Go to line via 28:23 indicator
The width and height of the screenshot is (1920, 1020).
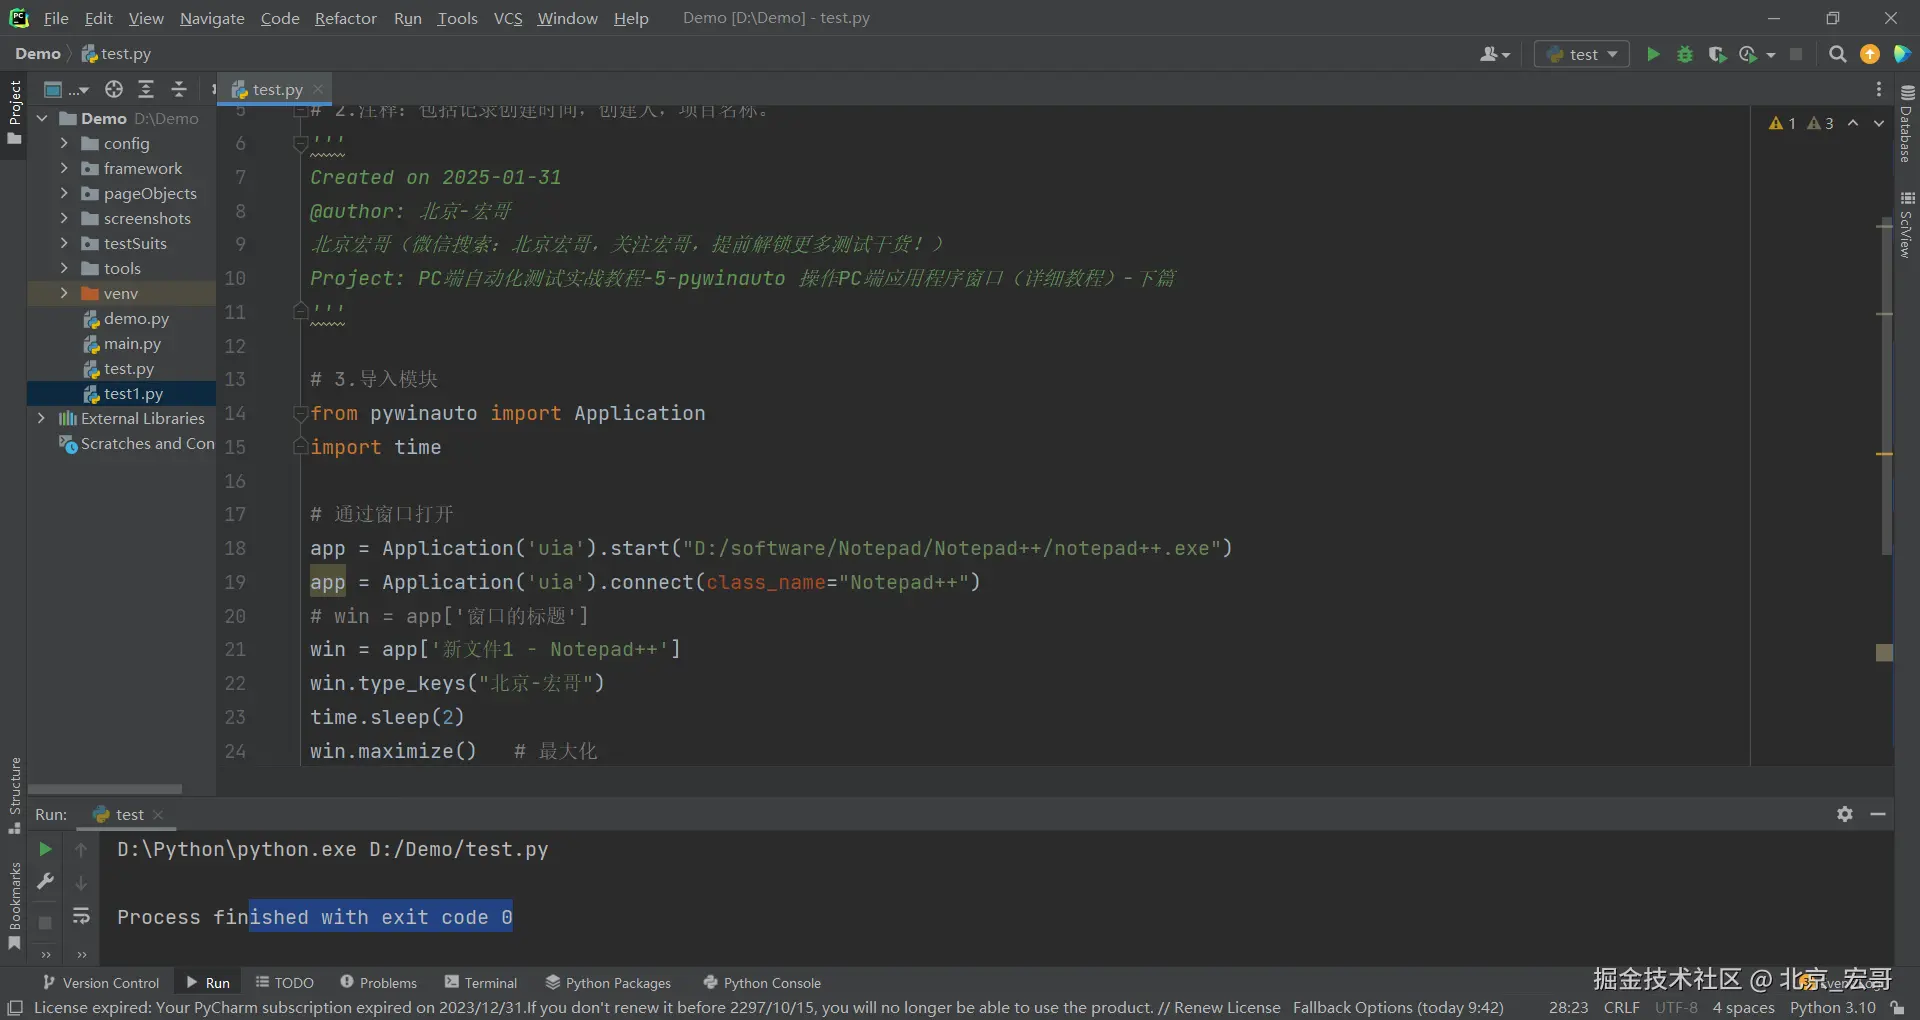click(x=1568, y=1007)
